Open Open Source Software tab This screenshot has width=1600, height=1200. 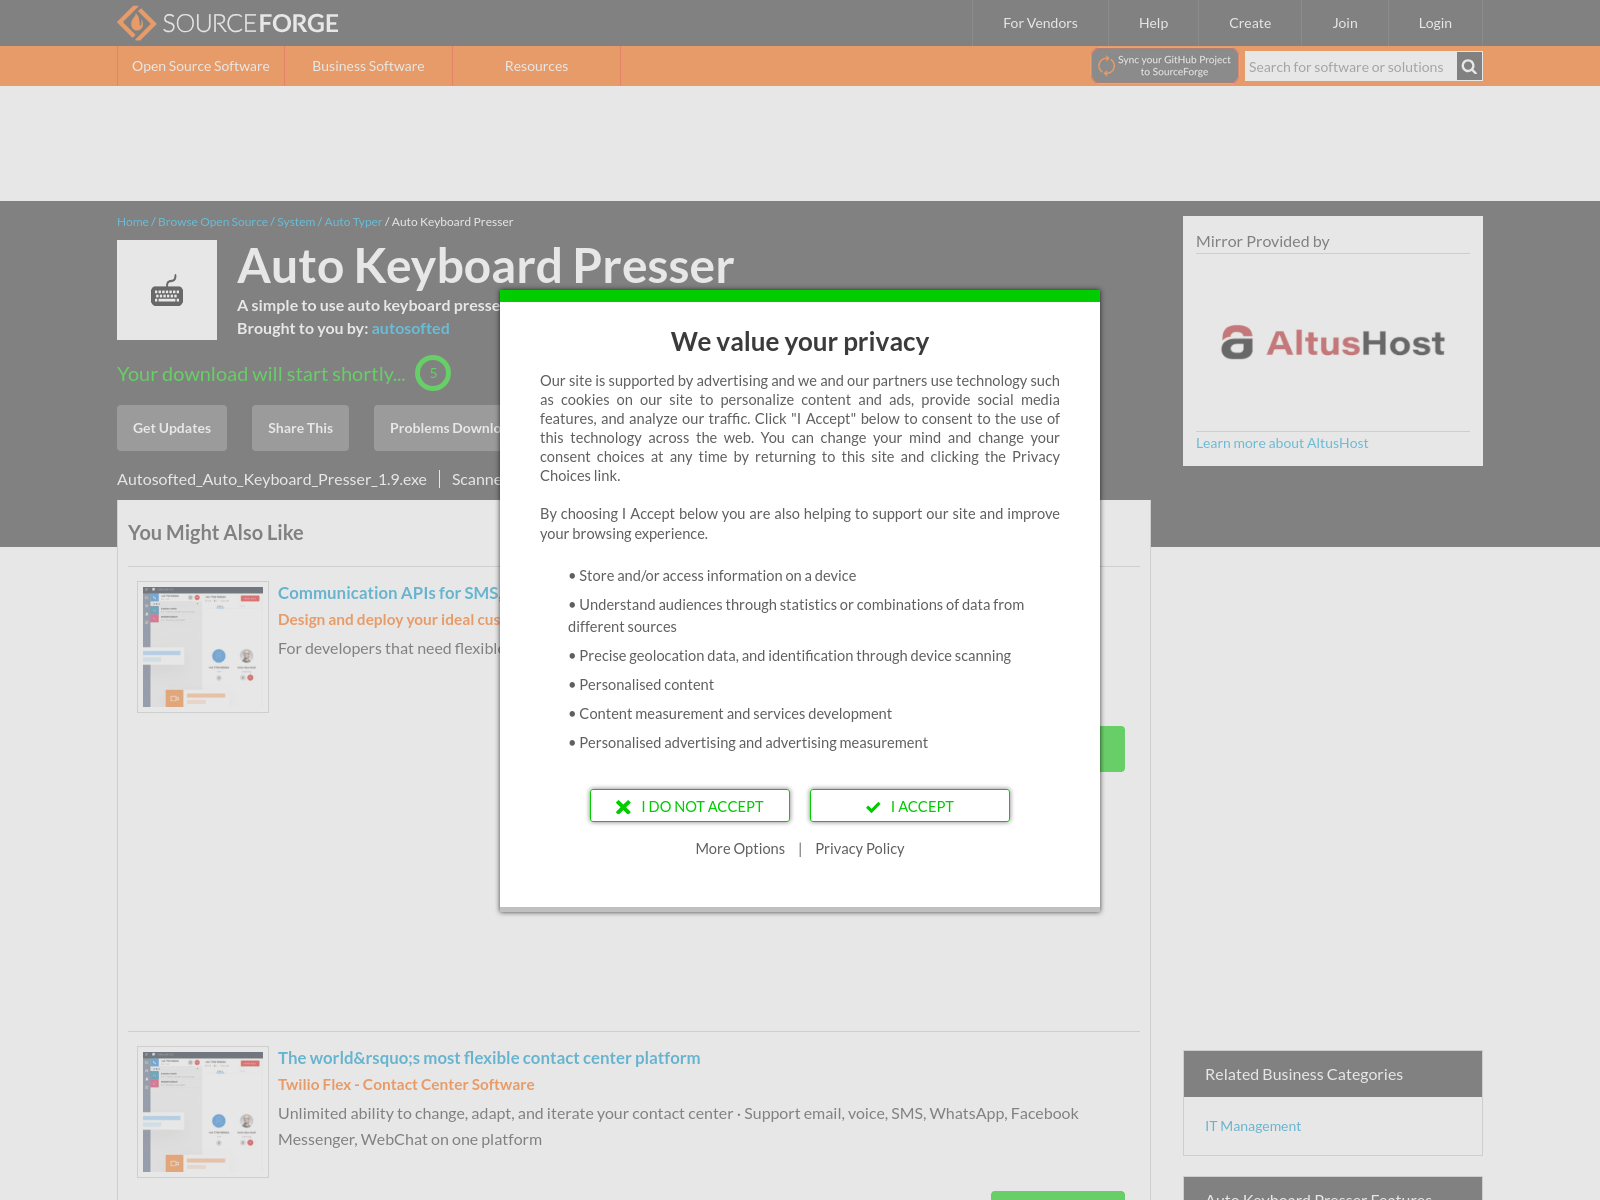201,66
